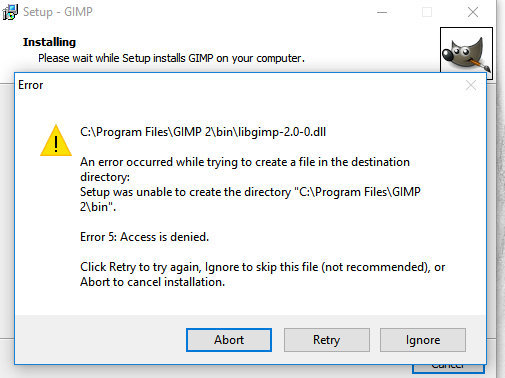
Task: Click the "Error 5: Access is denied." message
Action: point(144,237)
